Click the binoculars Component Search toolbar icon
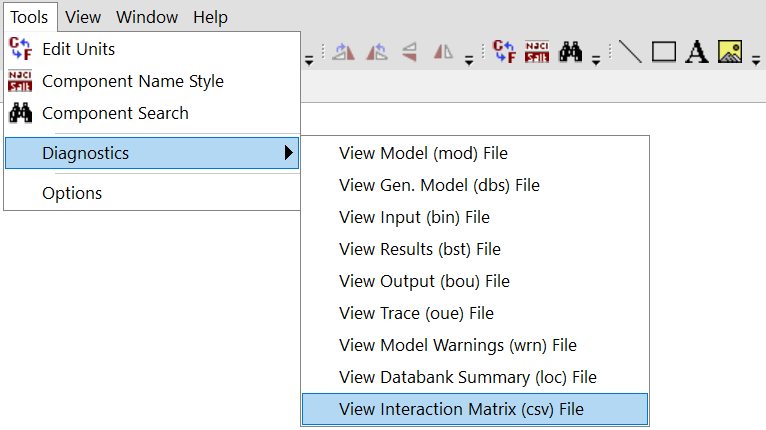 point(570,51)
